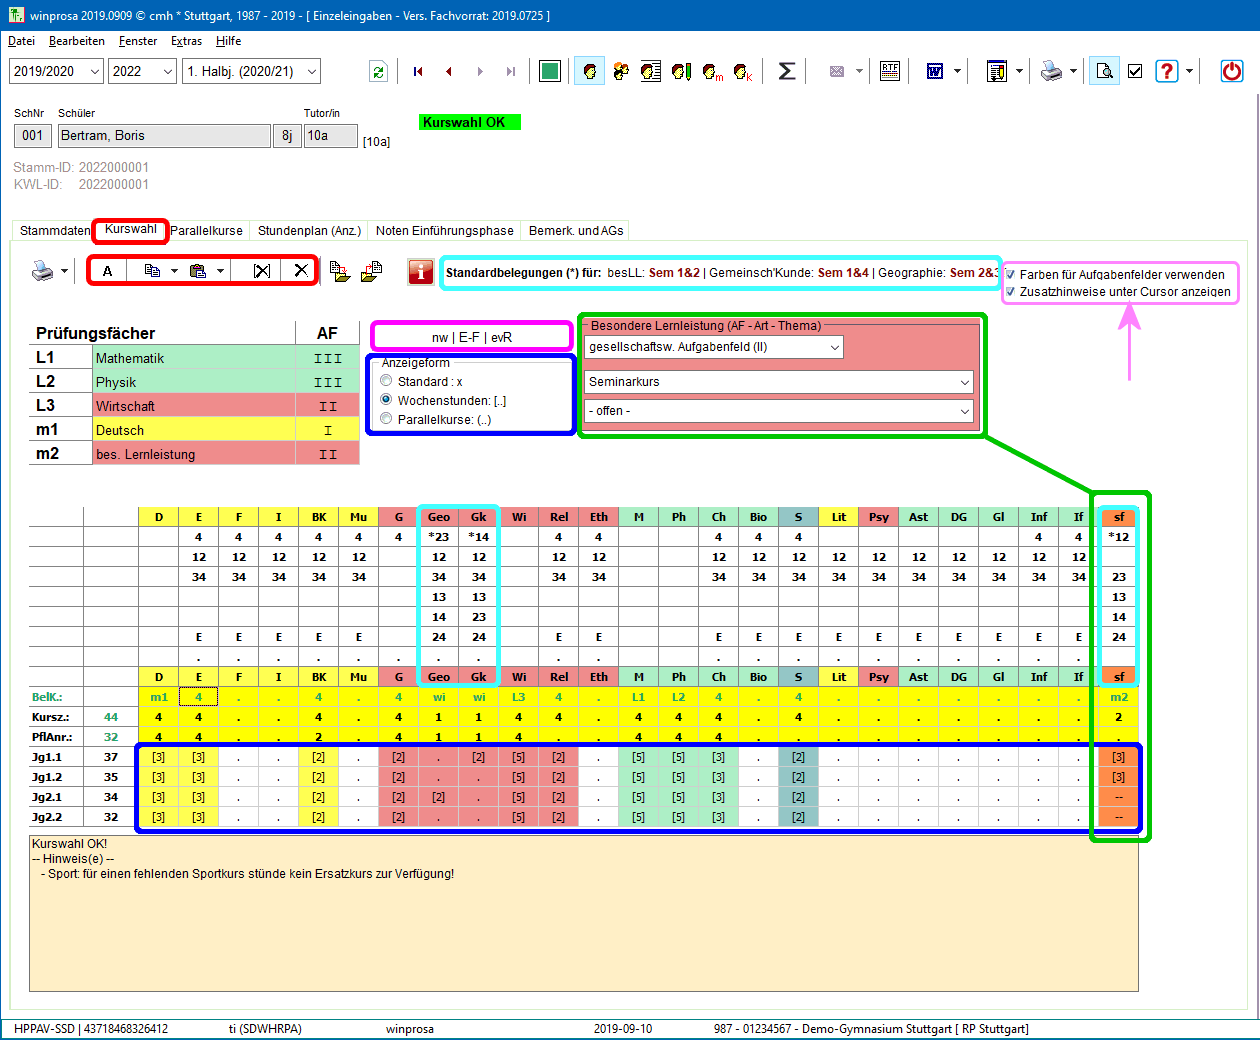Select the 'Parallelkurse: (..)' radio button
The width and height of the screenshot is (1260, 1040).
[387, 419]
